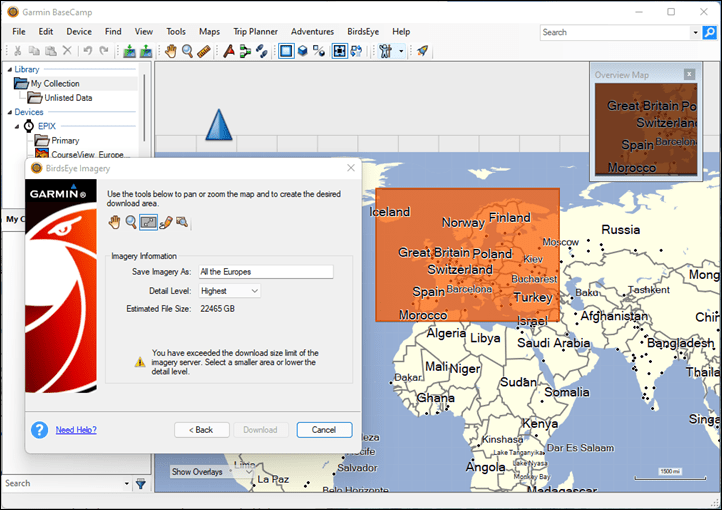Click the first Send to Device icon

(129, 51)
